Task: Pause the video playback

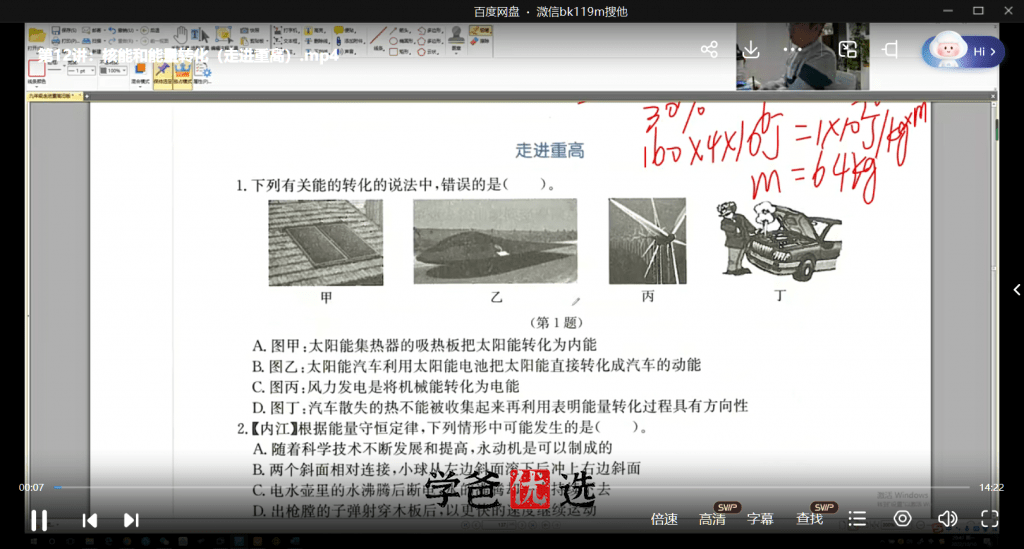Action: [x=39, y=520]
